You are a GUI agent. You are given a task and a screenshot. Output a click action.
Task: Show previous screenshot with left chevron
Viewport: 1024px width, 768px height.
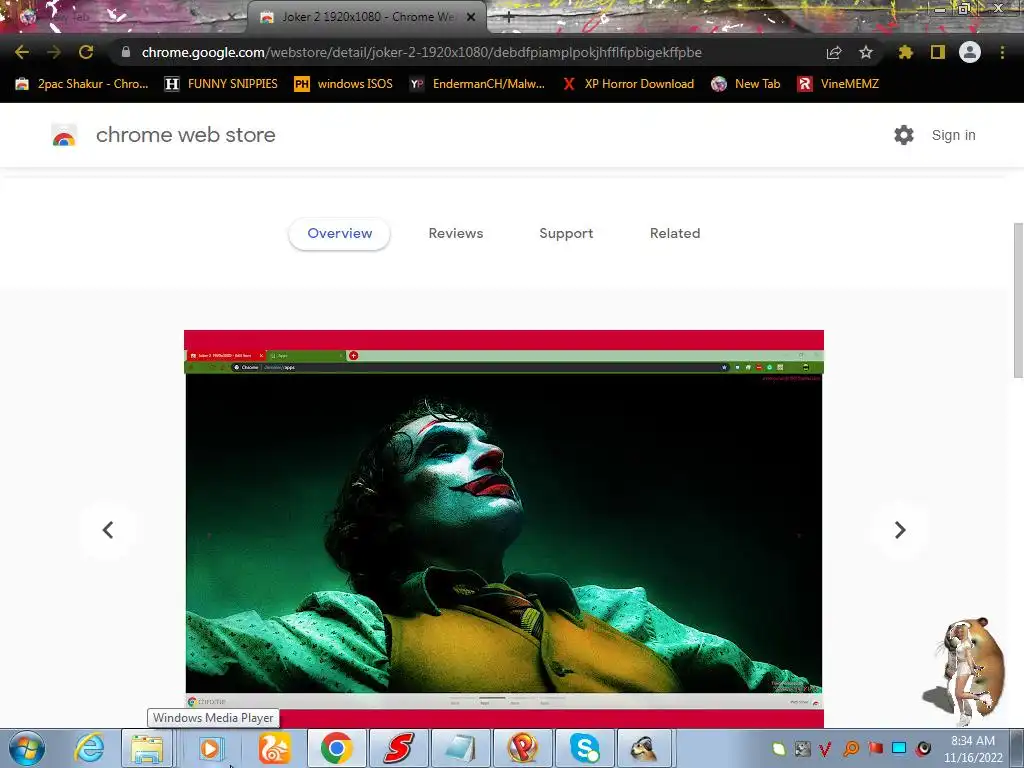(x=108, y=530)
